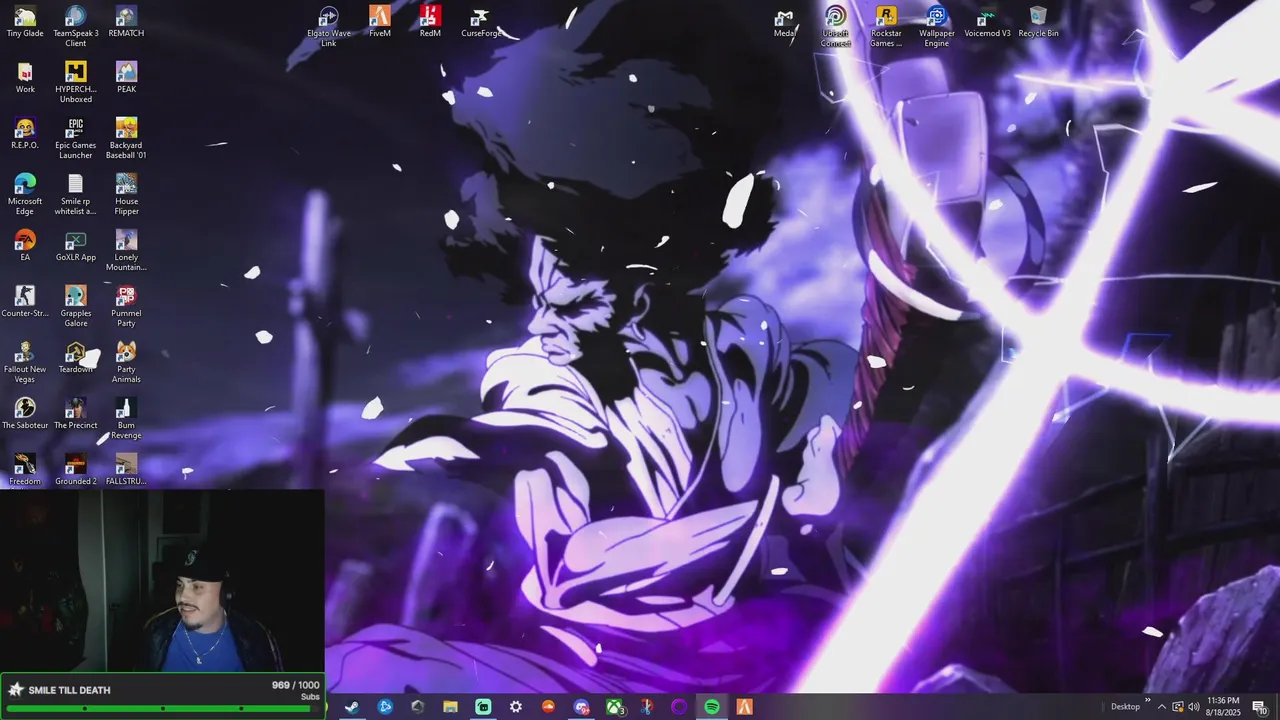The image size is (1280, 720).
Task: Open Spotify from the taskbar
Action: (712, 707)
